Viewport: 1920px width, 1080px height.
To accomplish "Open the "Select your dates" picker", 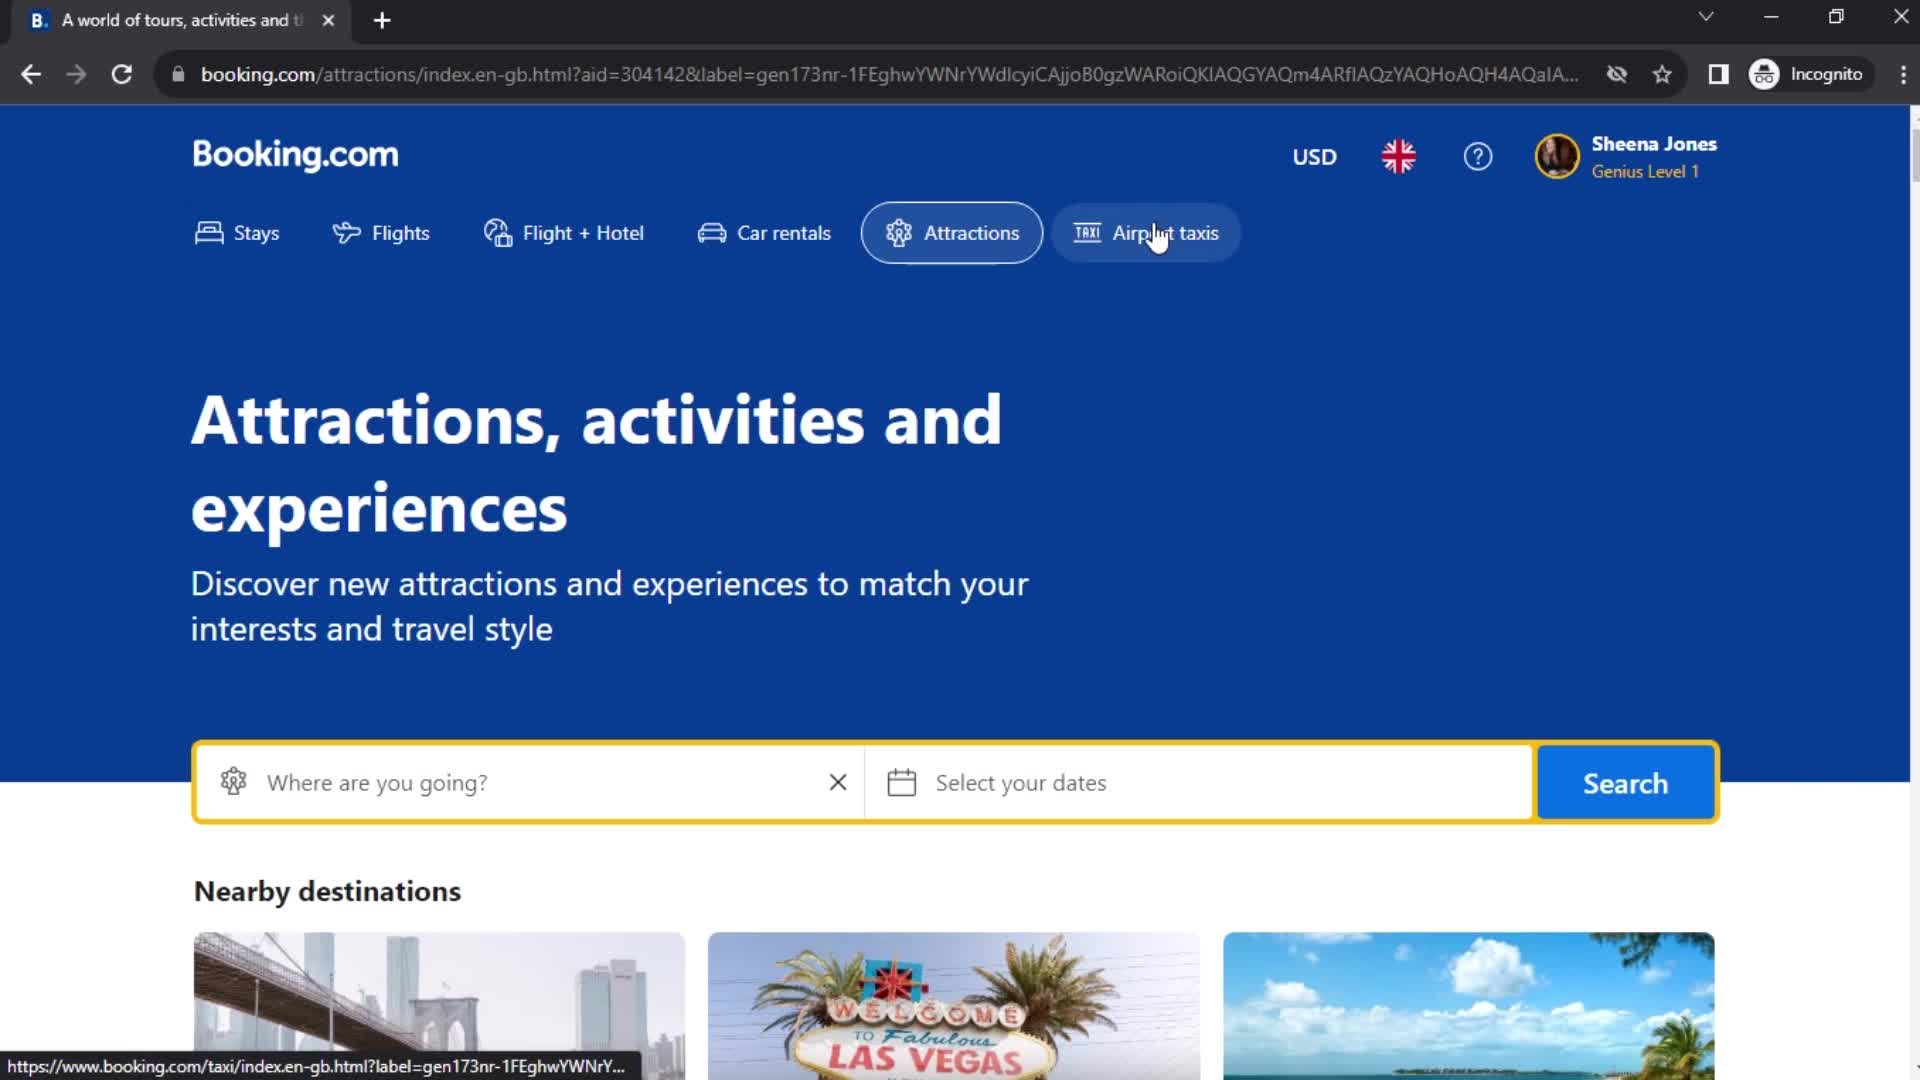I will (1199, 783).
